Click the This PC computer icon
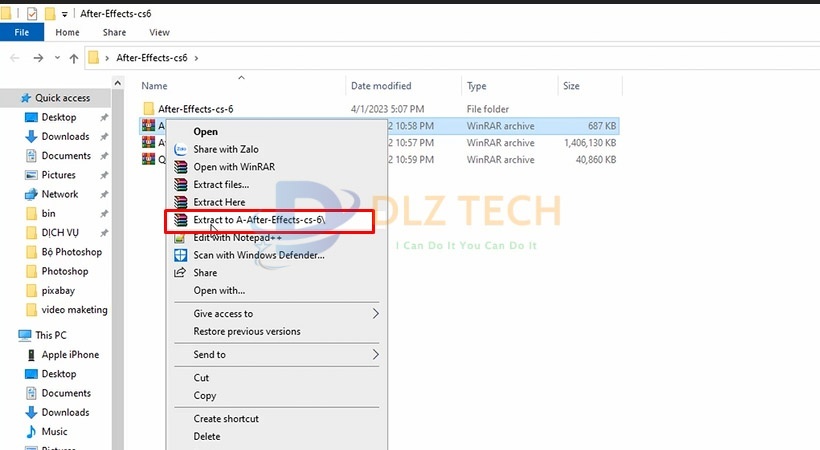The width and height of the screenshot is (820, 450). [x=25, y=335]
